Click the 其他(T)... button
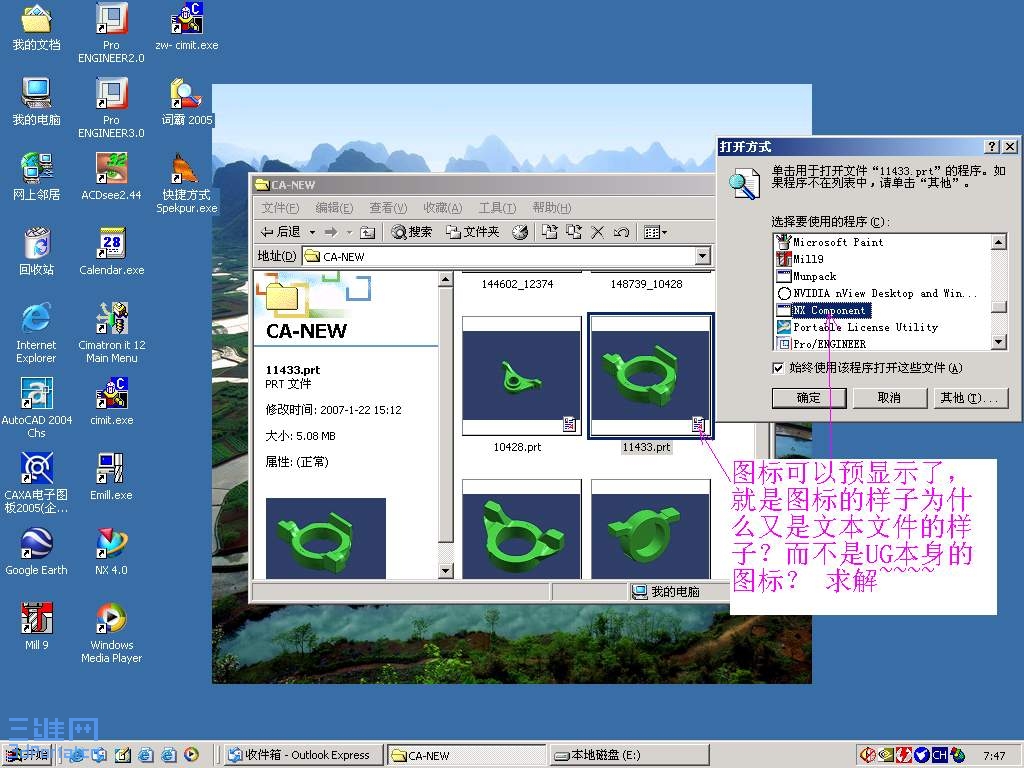 point(969,398)
